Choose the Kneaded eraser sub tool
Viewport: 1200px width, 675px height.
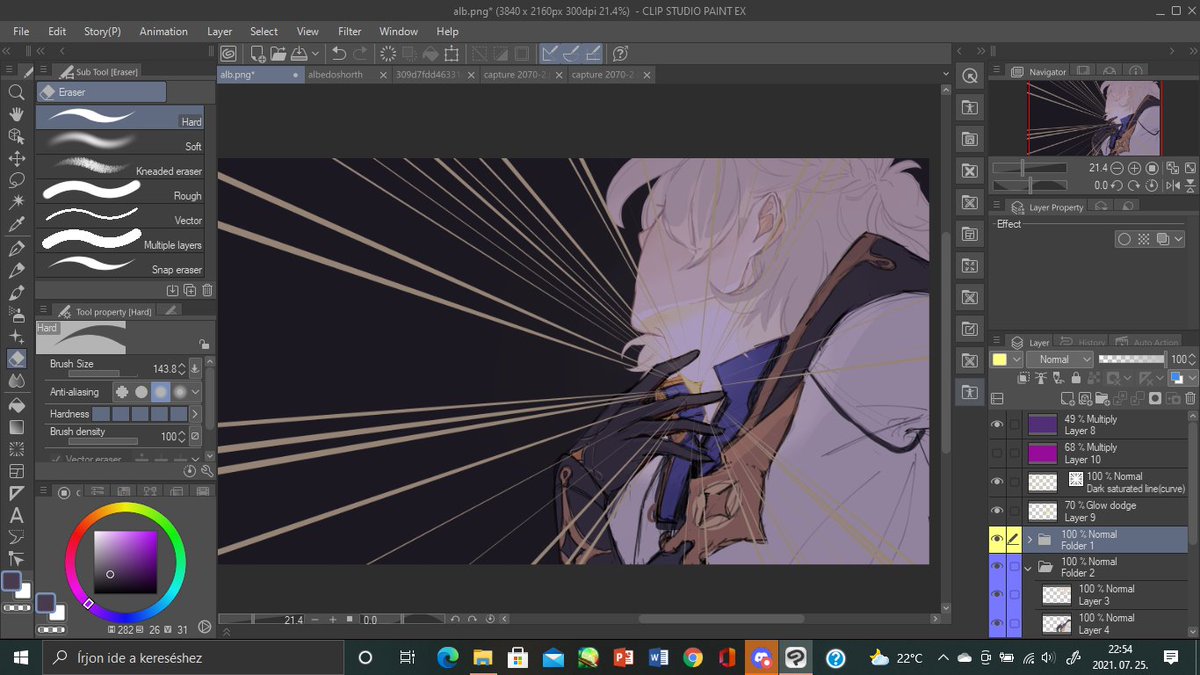tap(120, 167)
